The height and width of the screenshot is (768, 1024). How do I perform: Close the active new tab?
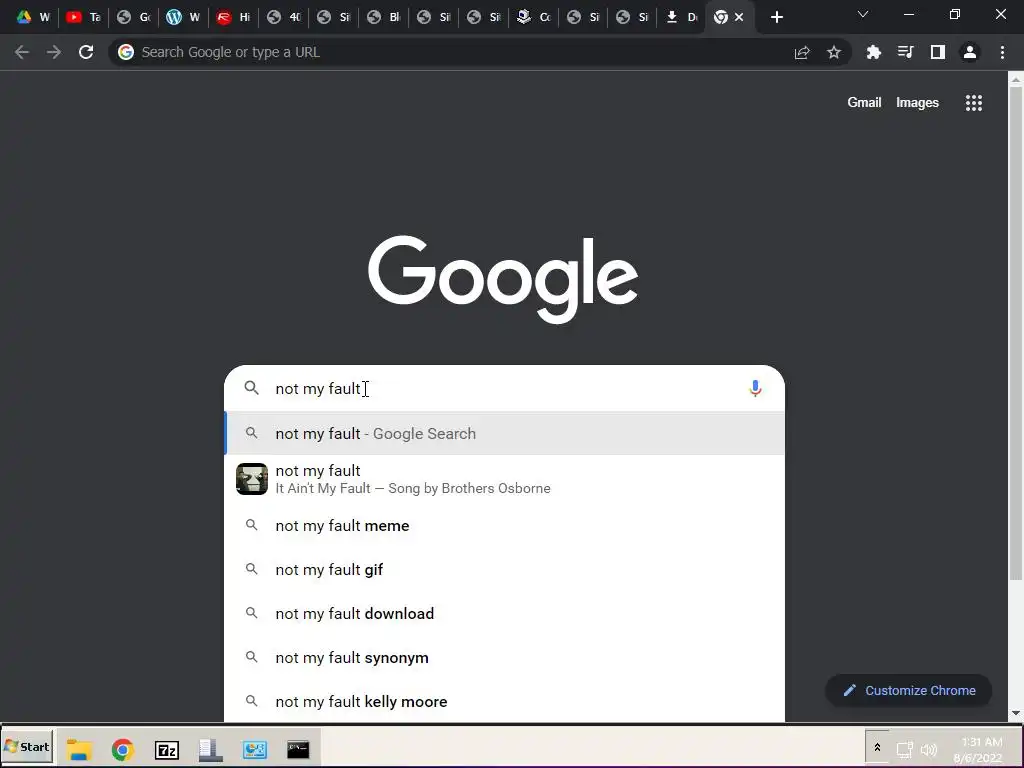pyautogui.click(x=739, y=17)
